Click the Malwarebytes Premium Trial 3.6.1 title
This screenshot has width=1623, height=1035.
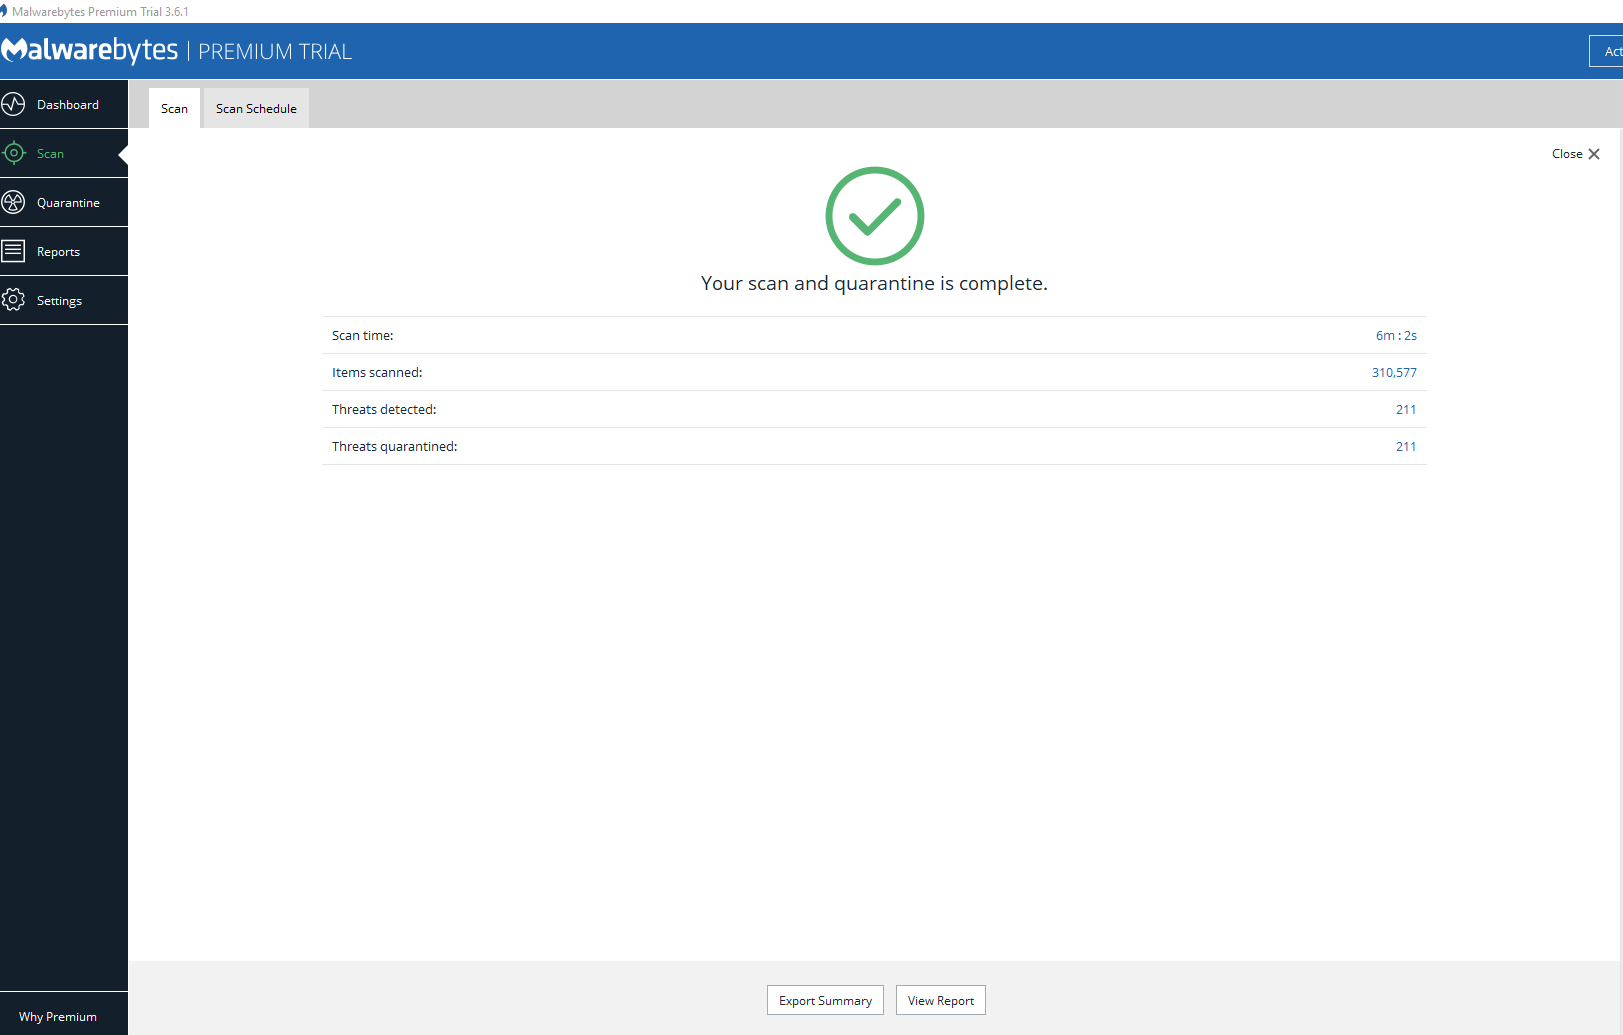click(x=100, y=11)
